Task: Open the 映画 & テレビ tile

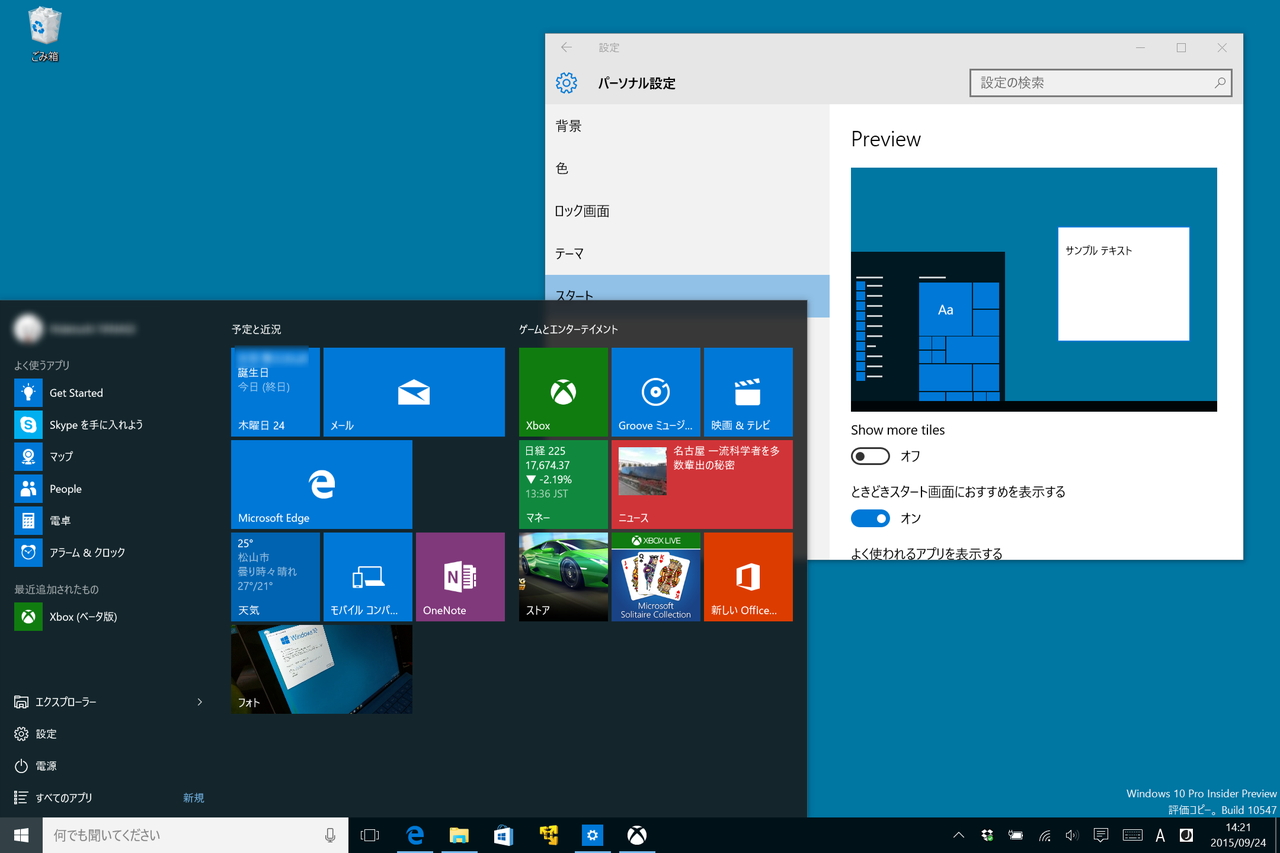Action: [x=748, y=392]
